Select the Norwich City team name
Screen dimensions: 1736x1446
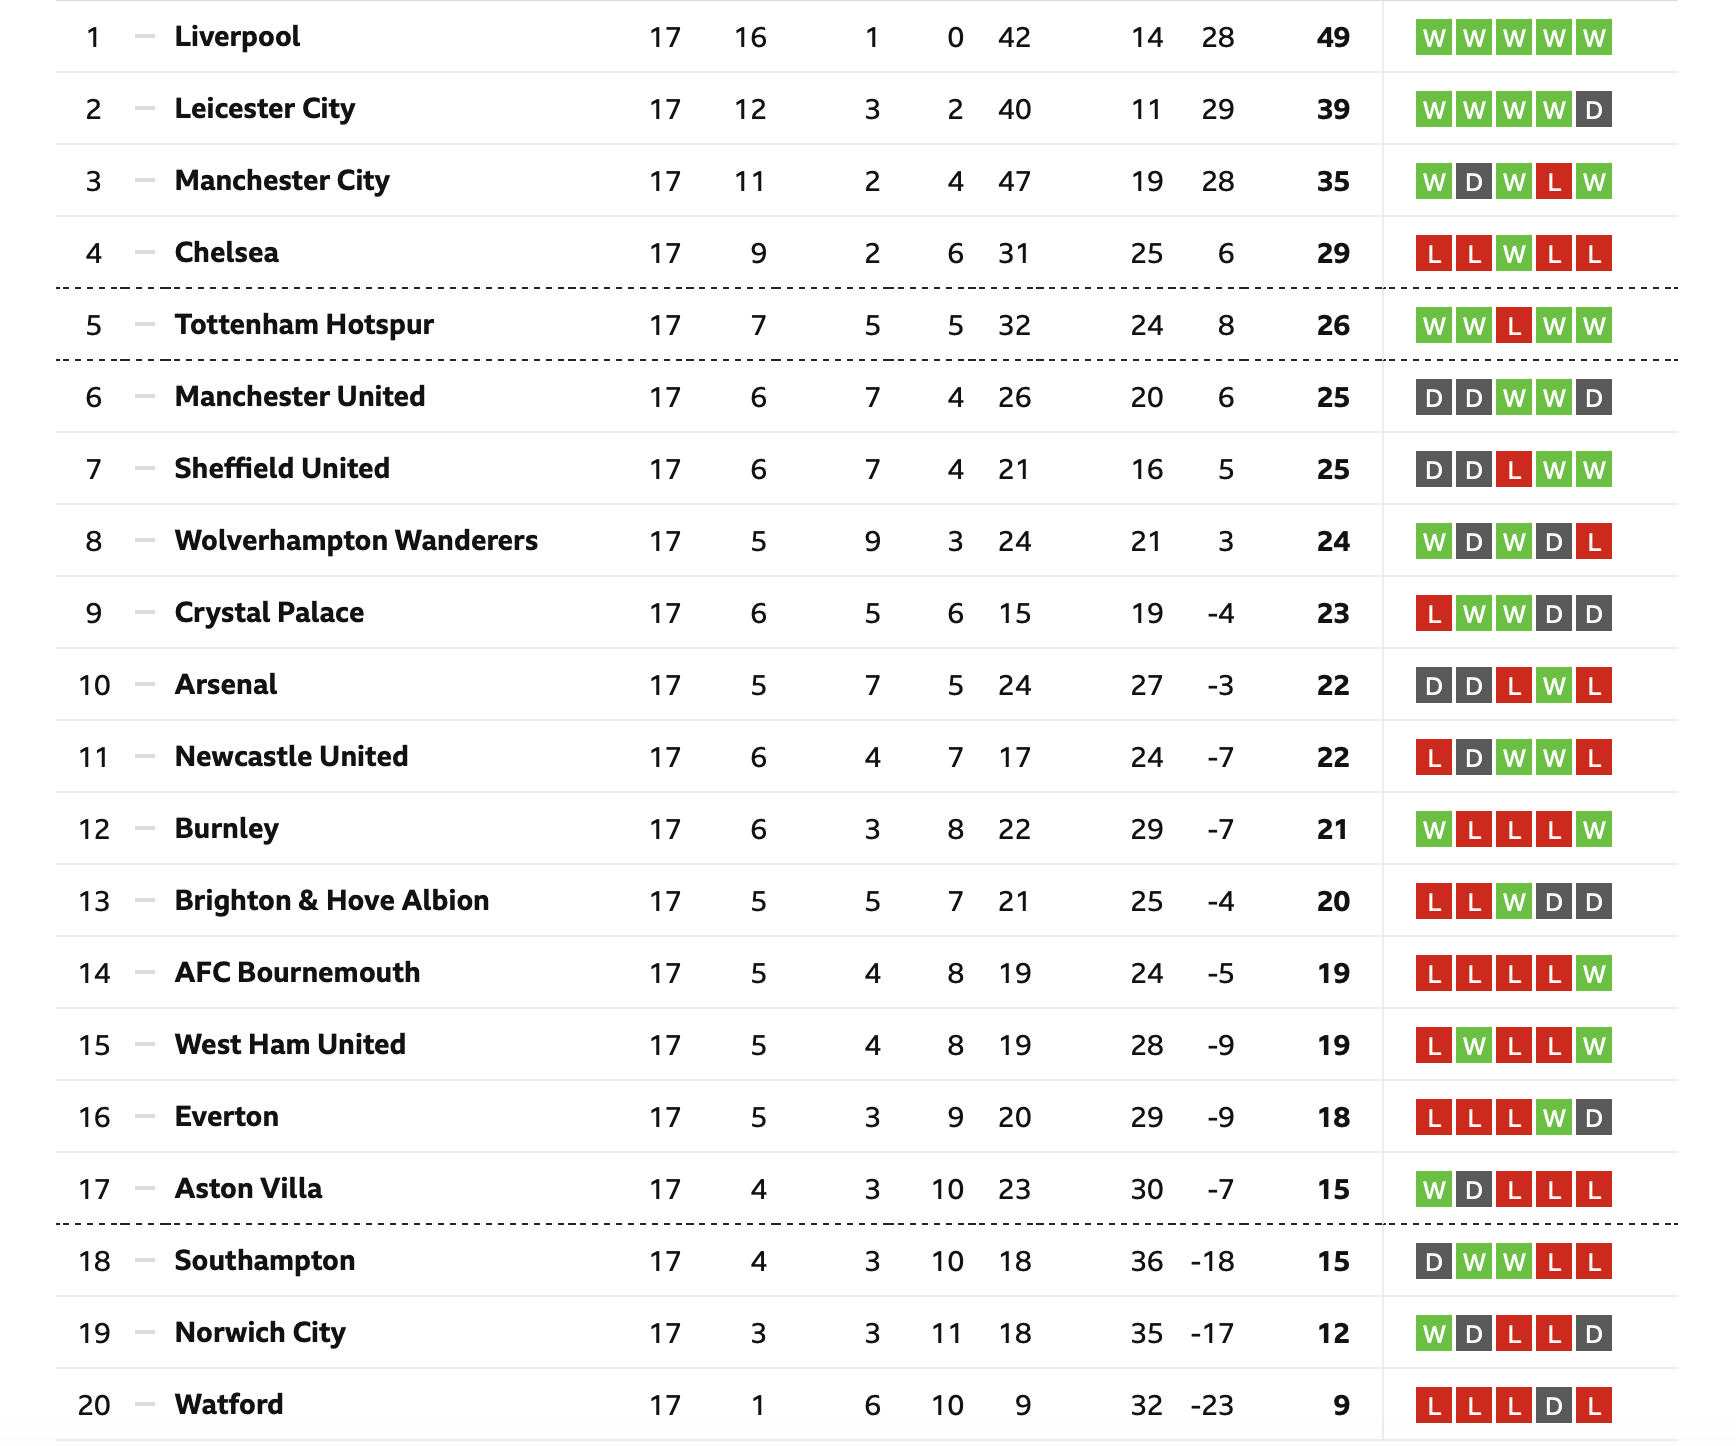tap(260, 1333)
